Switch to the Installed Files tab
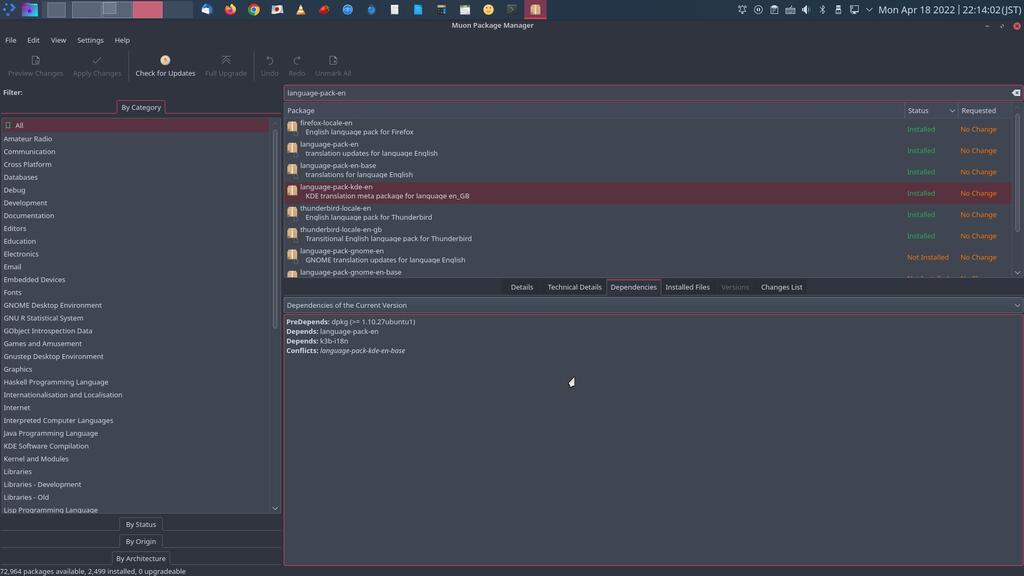1024x576 pixels. 687,287
